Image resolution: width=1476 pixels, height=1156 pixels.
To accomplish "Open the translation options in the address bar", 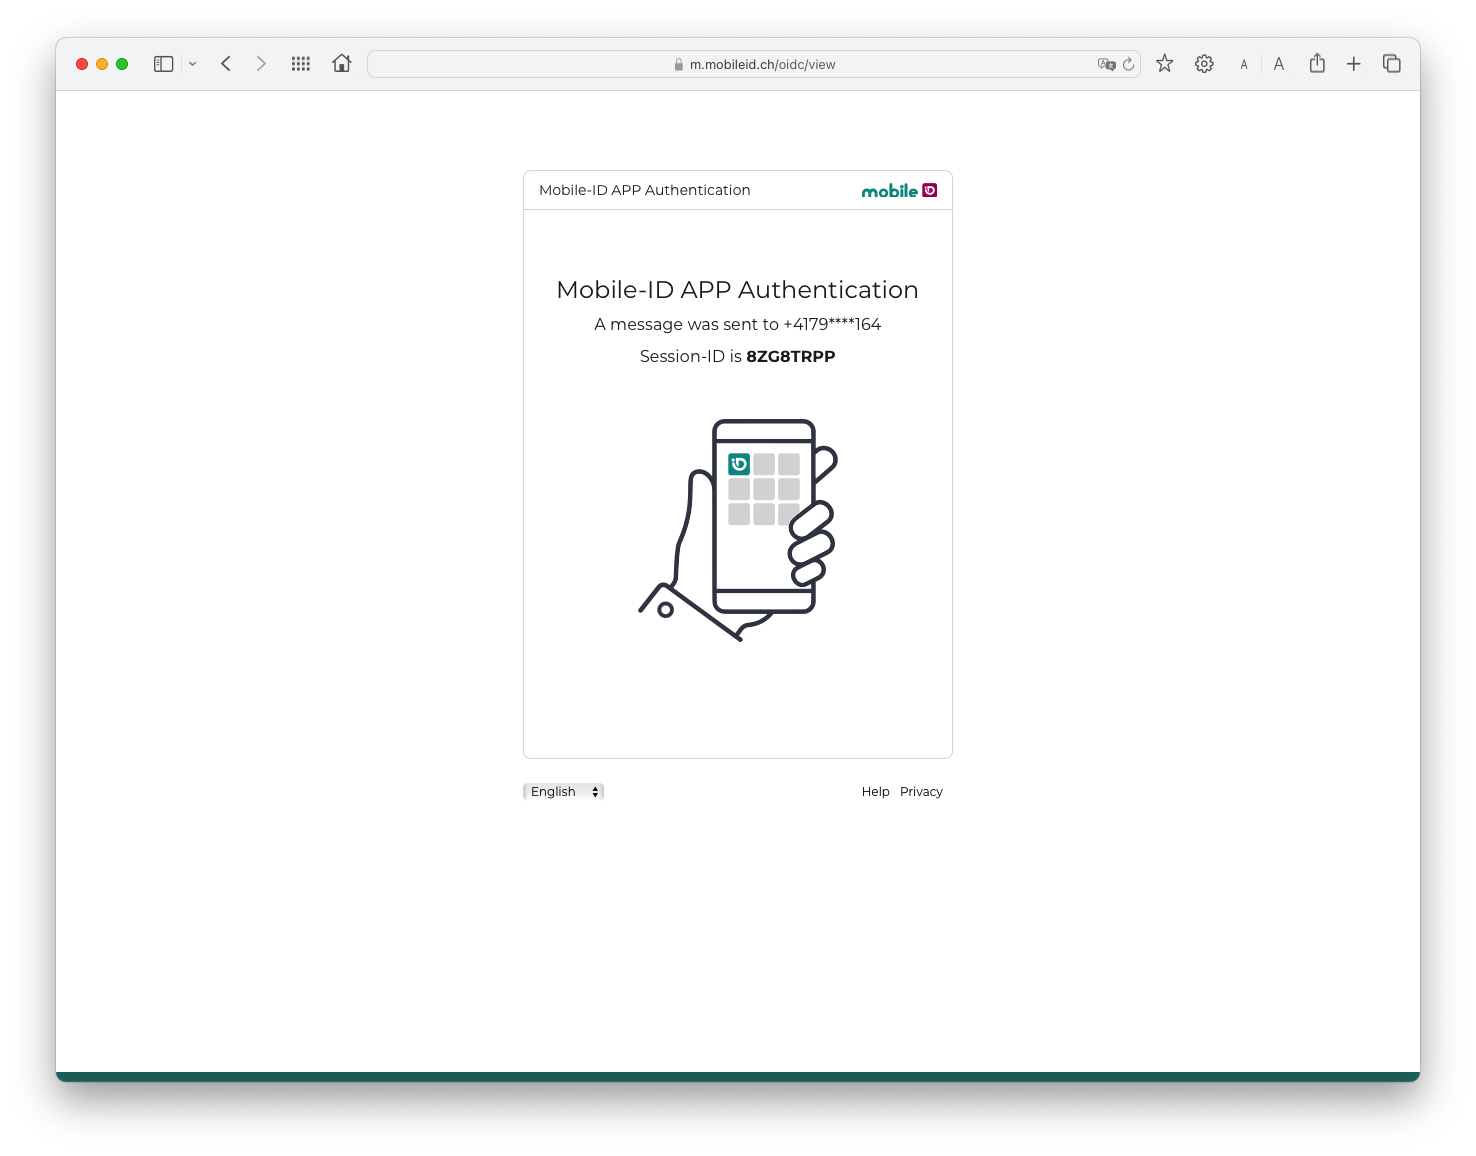I will click(1106, 63).
